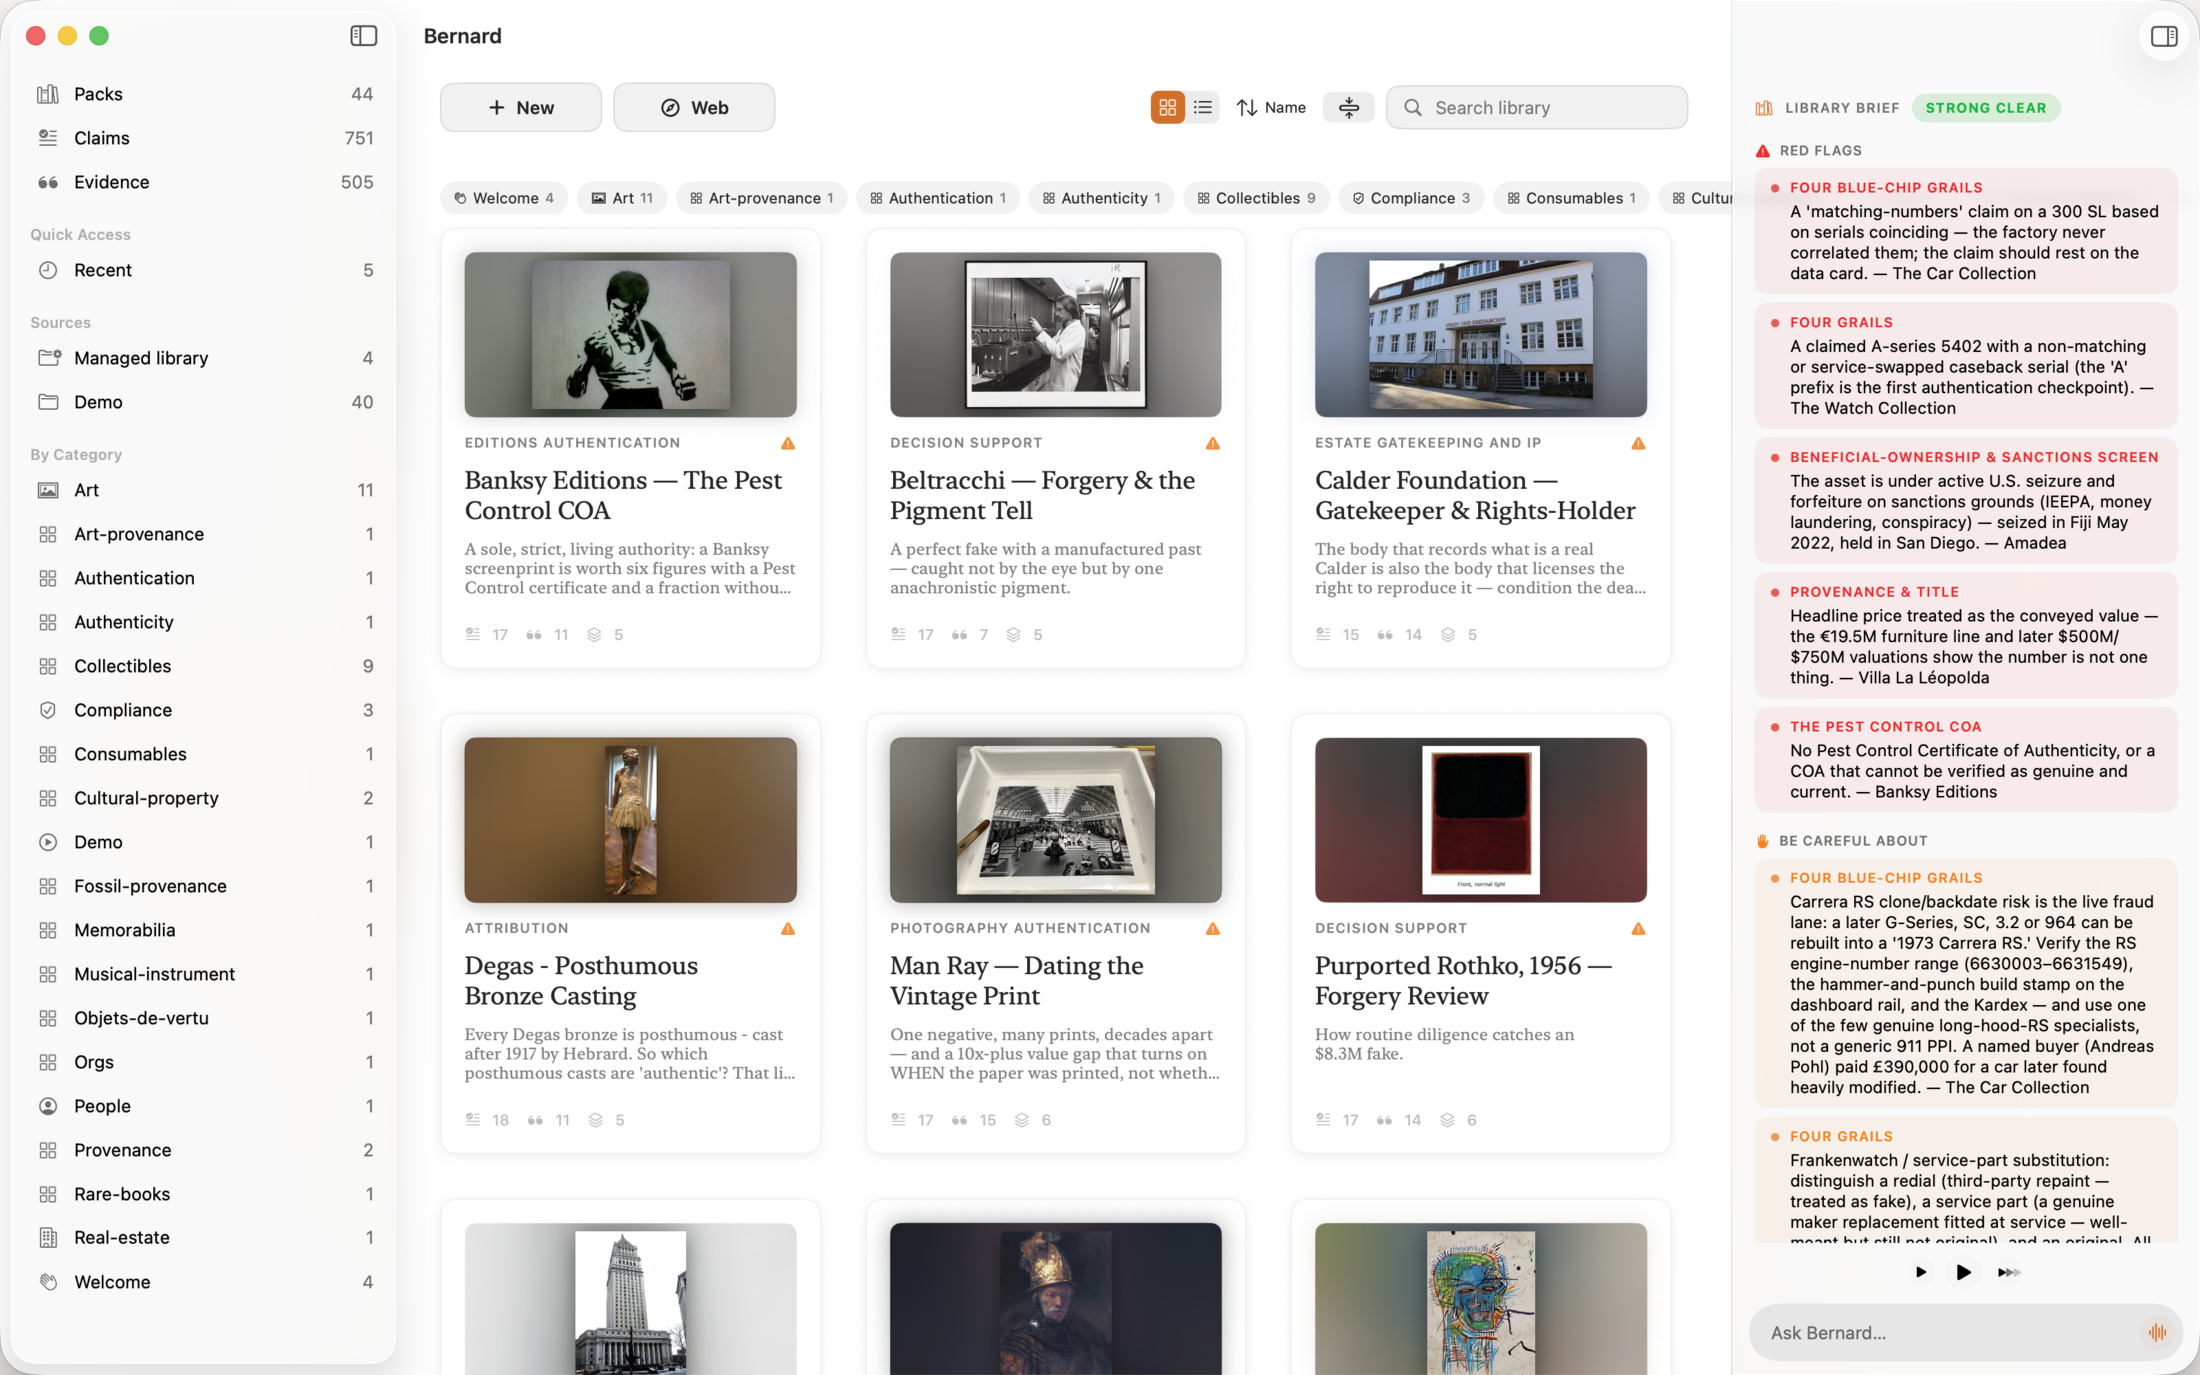
Task: Click the voice waveform icon in Ask Bernard
Action: [x=2157, y=1332]
